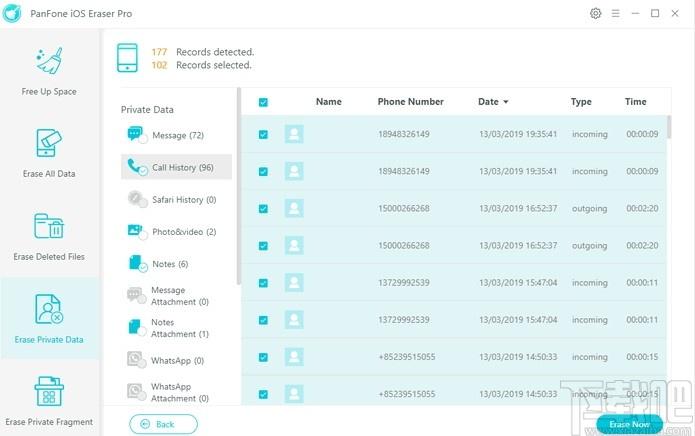Screen dimensions: 695x436
Task: Sort by Phone Number column header
Action: click(410, 101)
